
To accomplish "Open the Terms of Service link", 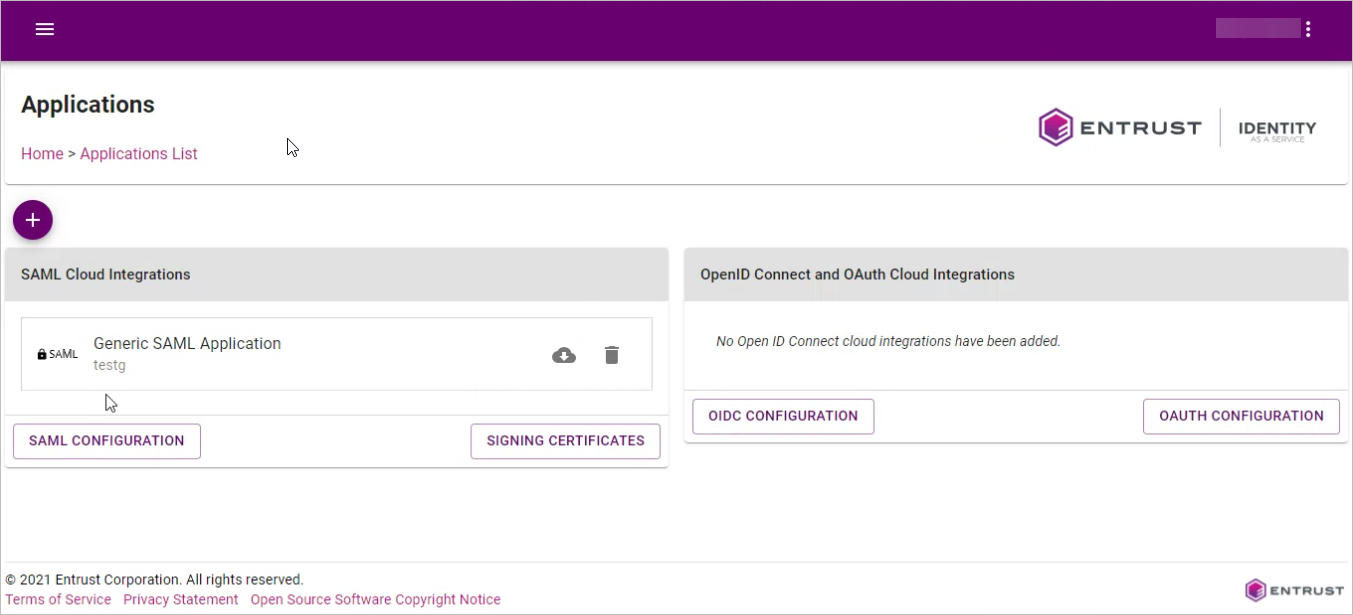I will (x=59, y=600).
